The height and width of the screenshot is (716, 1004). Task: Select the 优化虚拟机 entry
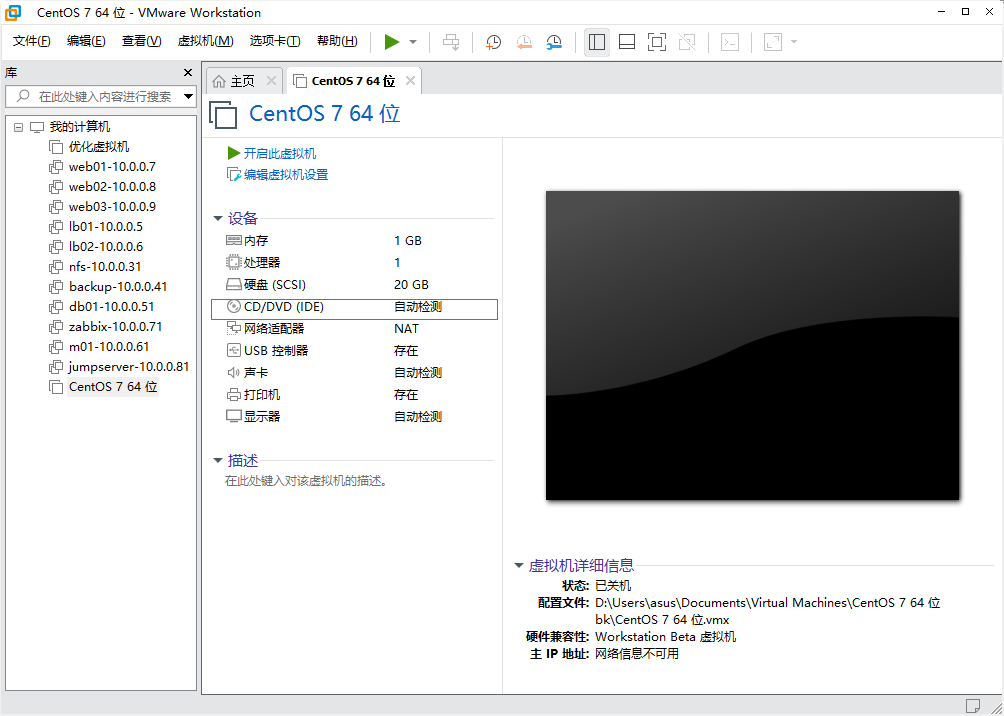click(x=99, y=147)
